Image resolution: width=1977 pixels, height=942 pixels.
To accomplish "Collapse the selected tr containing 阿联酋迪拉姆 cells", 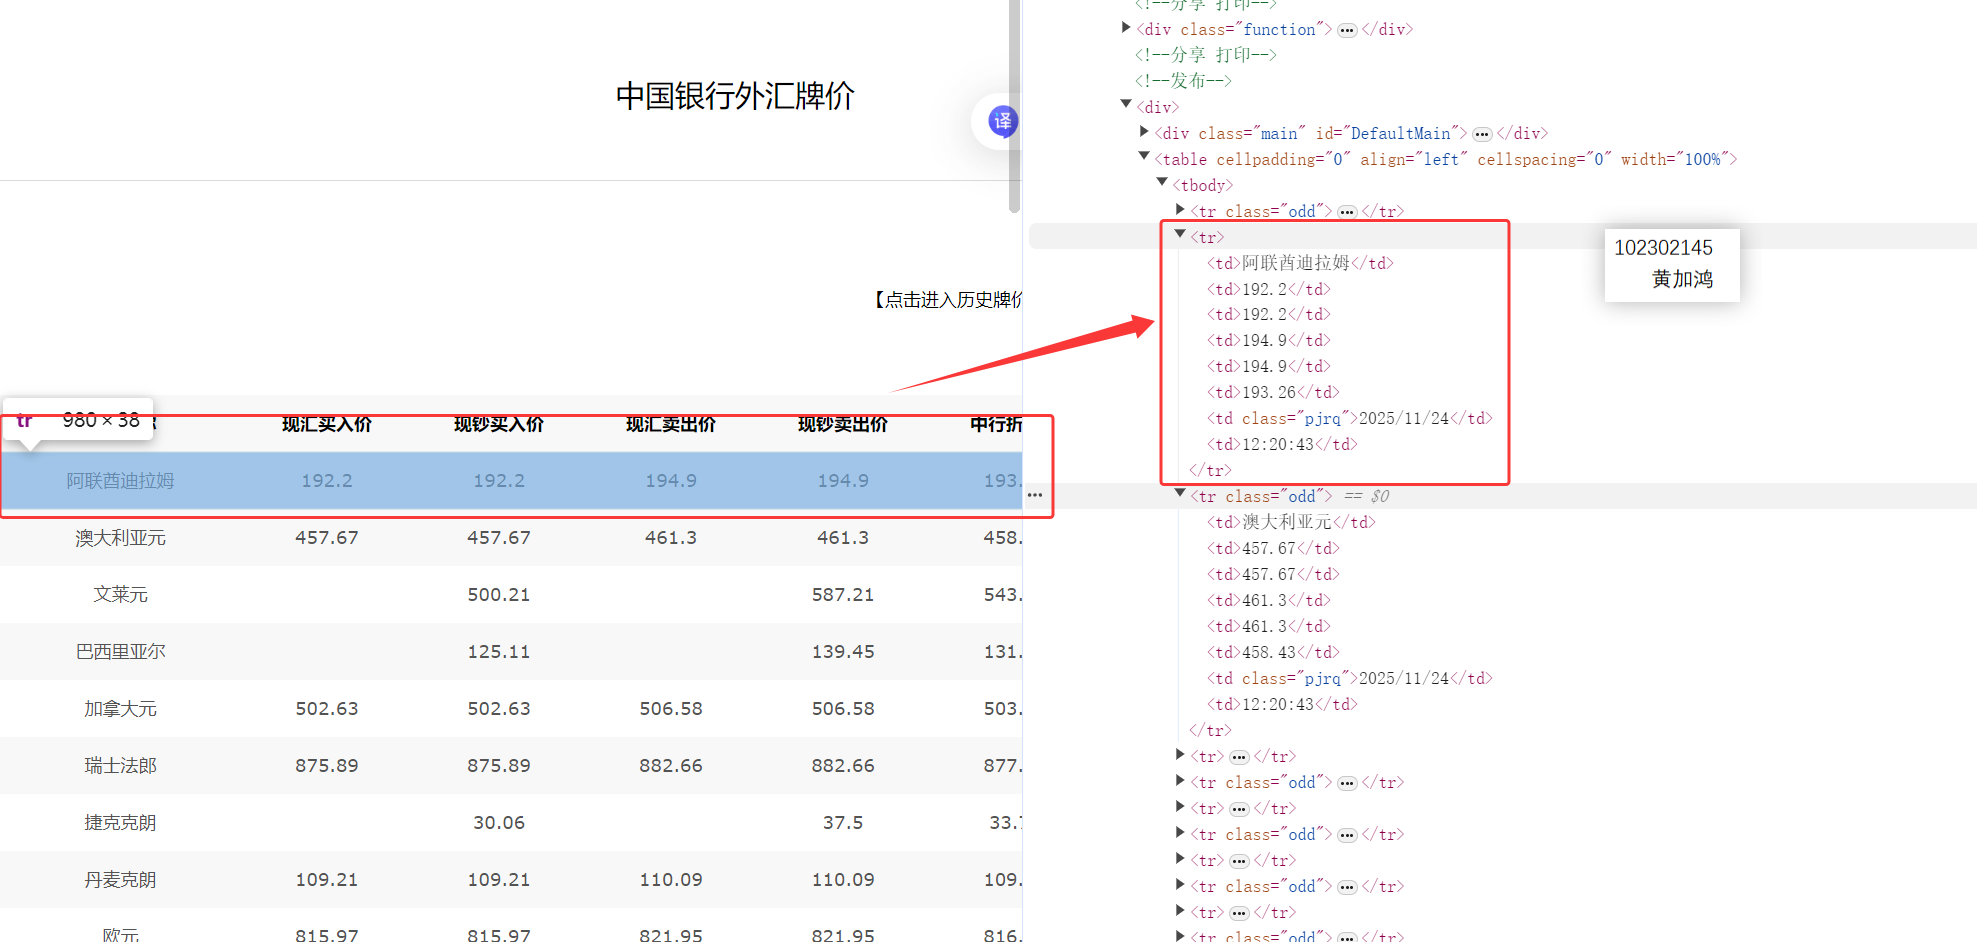I will [1180, 236].
